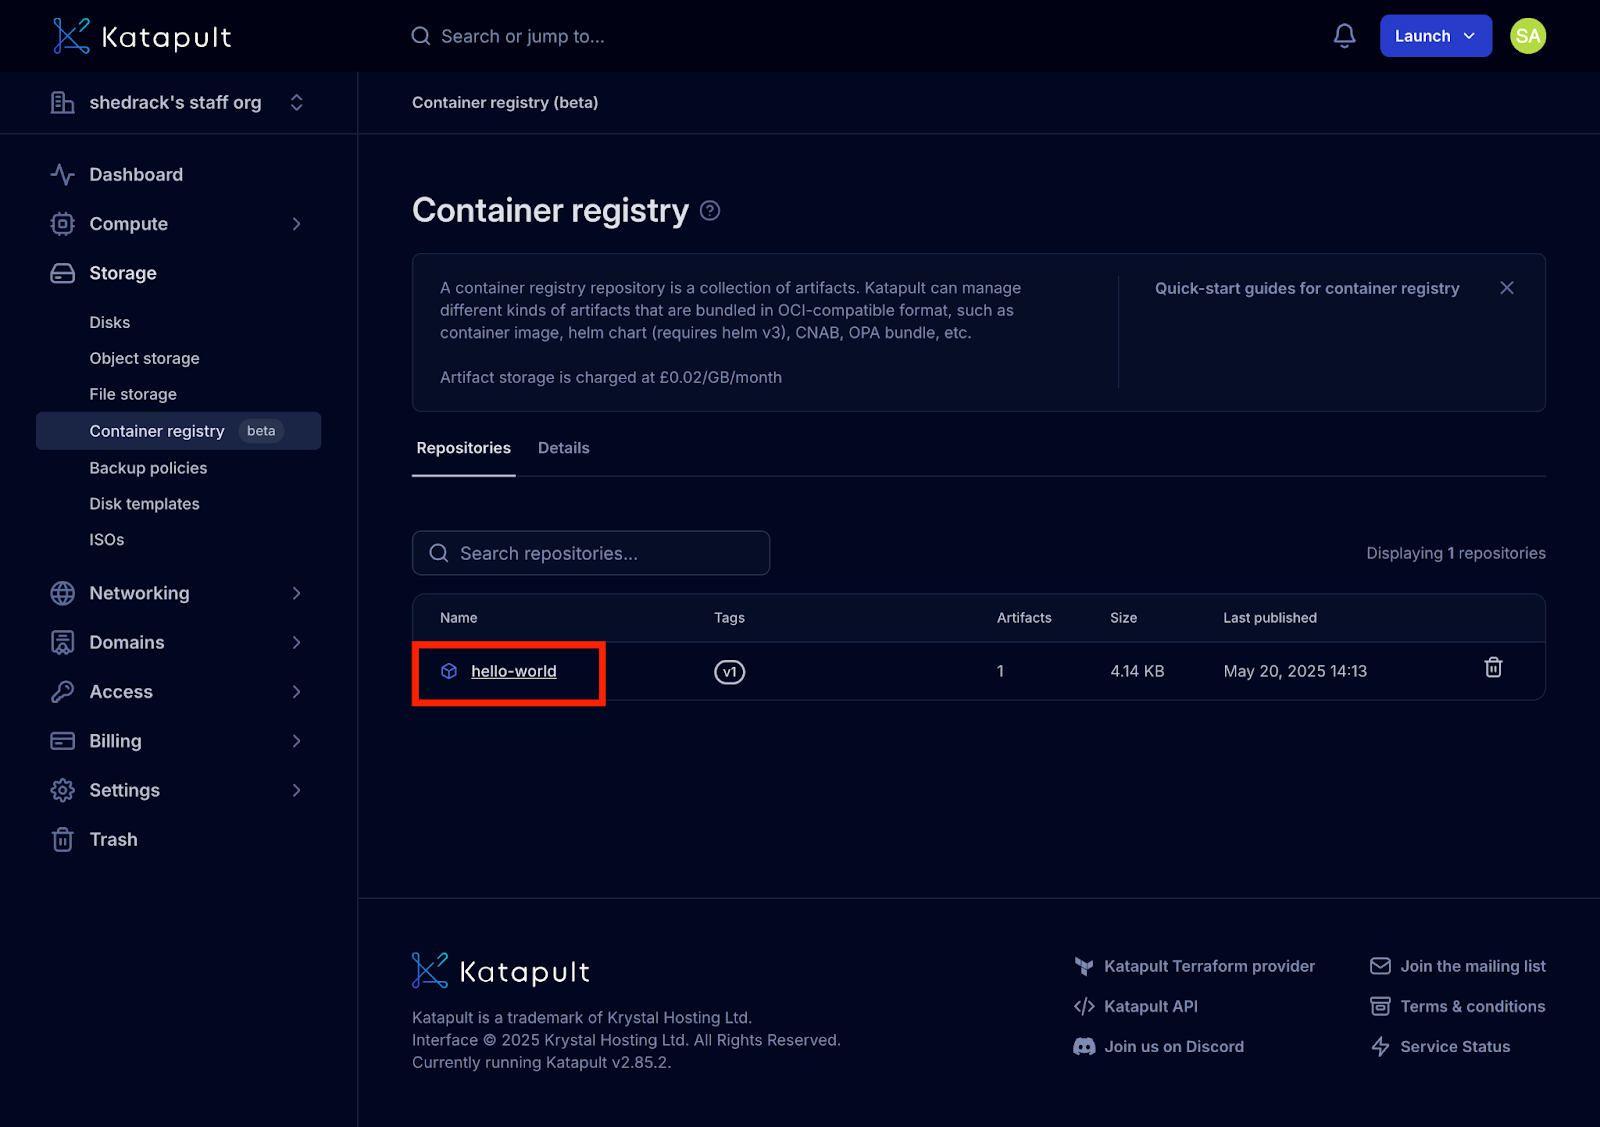
Task: Open File storage in sidebar
Action: tap(133, 394)
